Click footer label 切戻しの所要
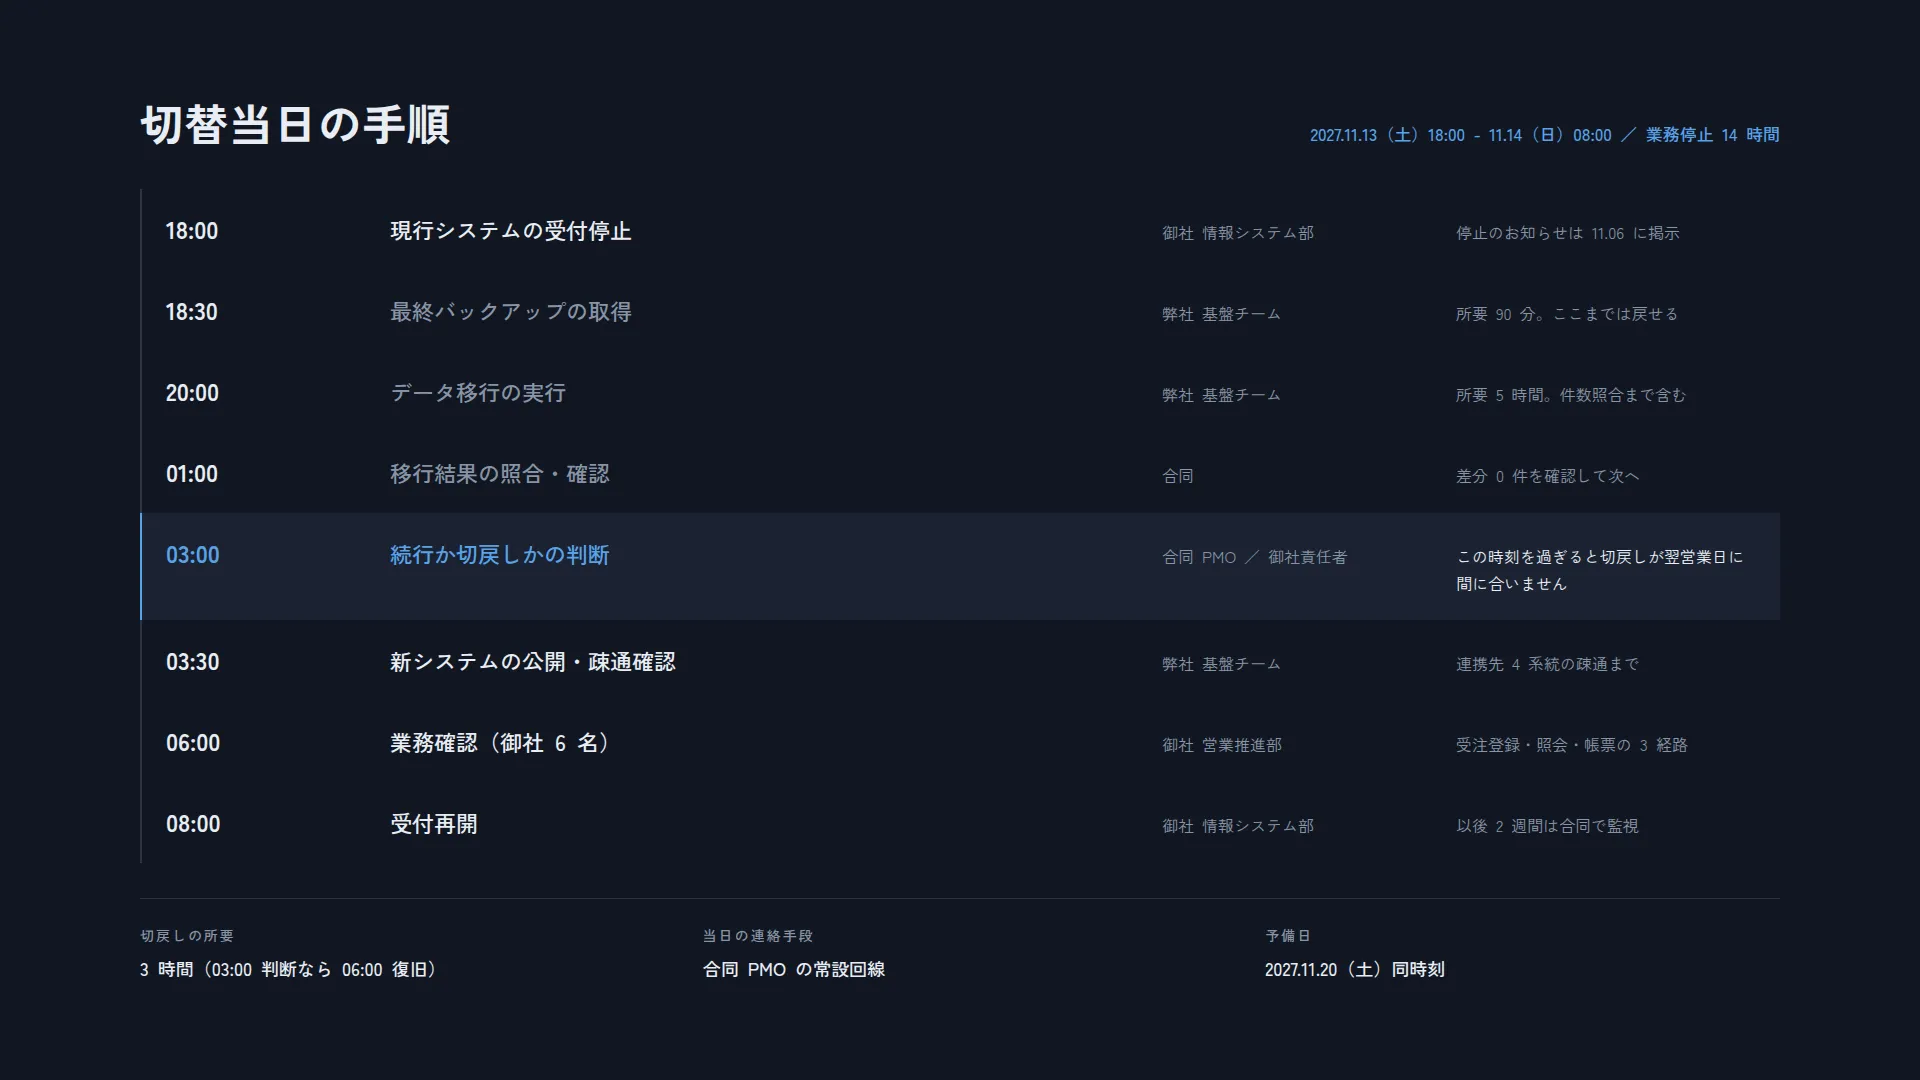Viewport: 1920px width, 1080px height. tap(187, 936)
